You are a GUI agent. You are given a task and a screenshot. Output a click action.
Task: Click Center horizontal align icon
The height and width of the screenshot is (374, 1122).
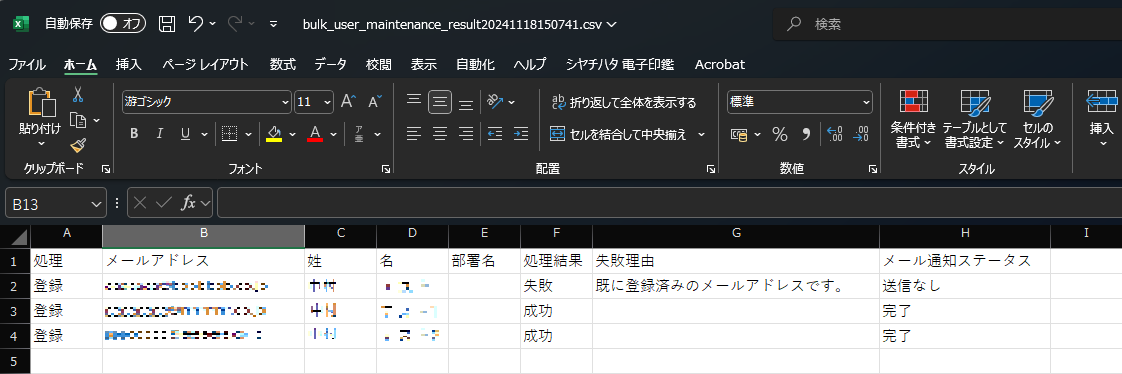tap(440, 133)
